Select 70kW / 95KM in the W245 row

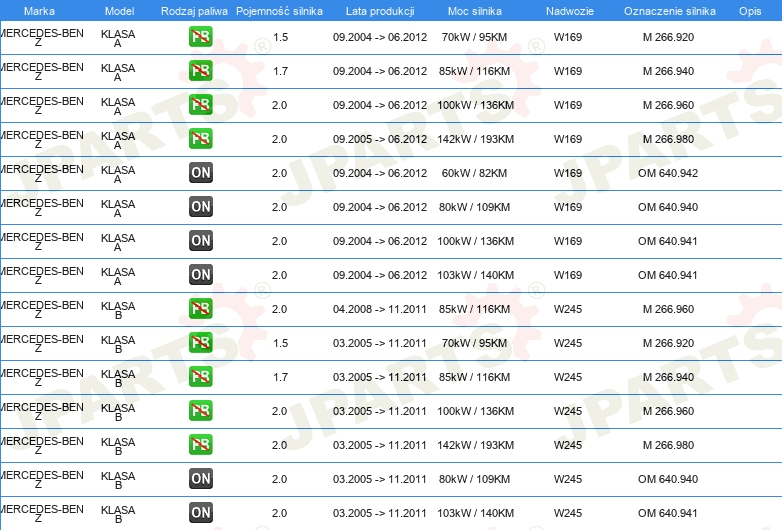pyautogui.click(x=474, y=343)
